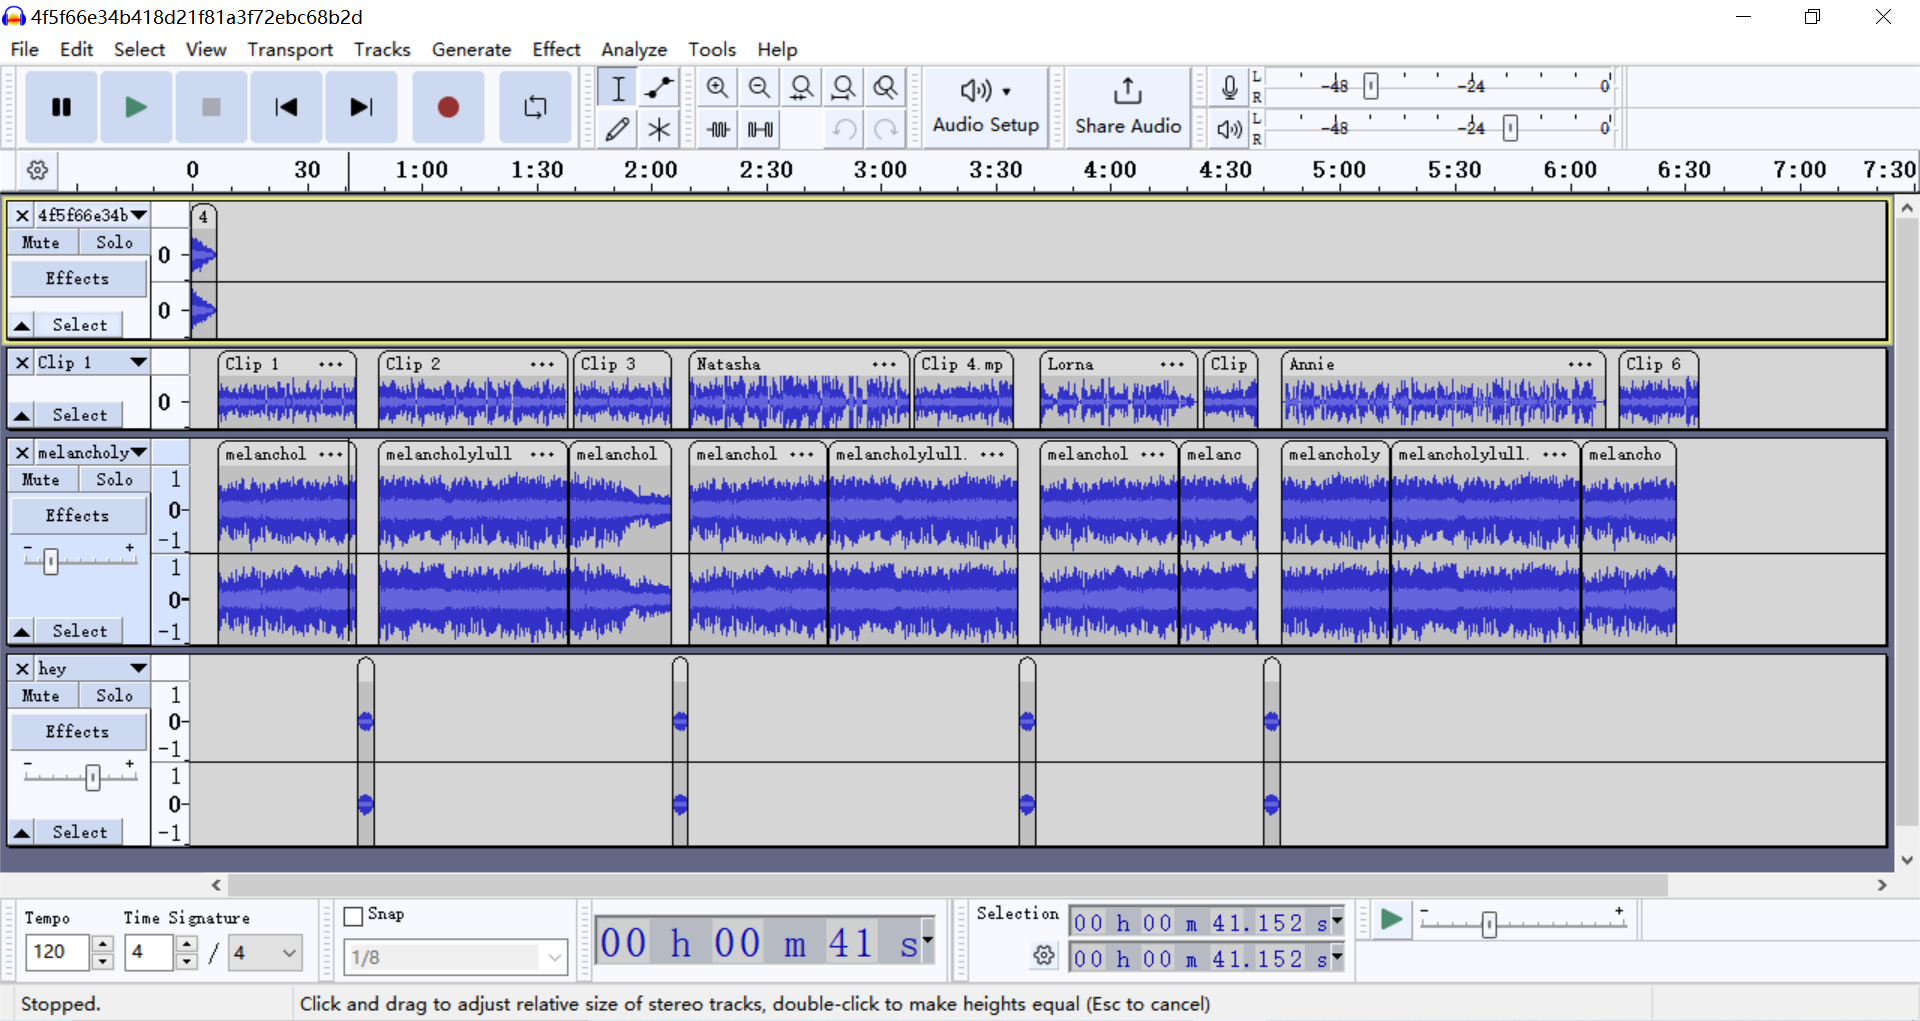Click the Zoom In magnifier
Viewport: 1920px width, 1021px height.
tap(717, 88)
